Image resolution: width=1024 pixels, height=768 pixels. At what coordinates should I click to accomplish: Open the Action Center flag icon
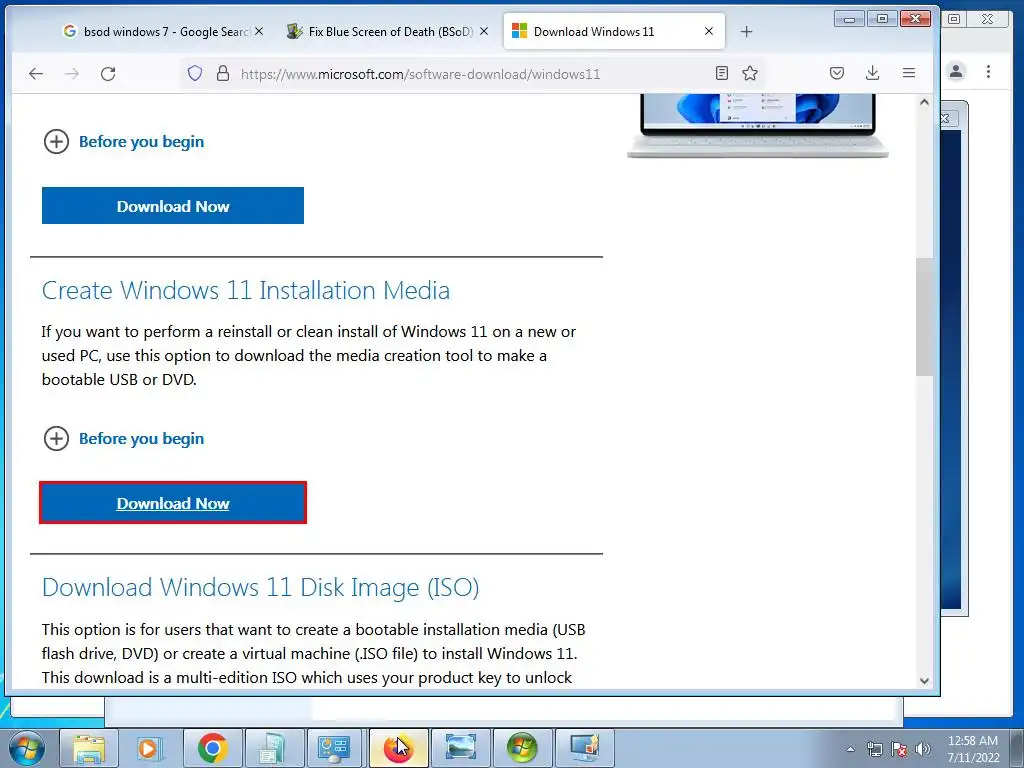tap(899, 749)
